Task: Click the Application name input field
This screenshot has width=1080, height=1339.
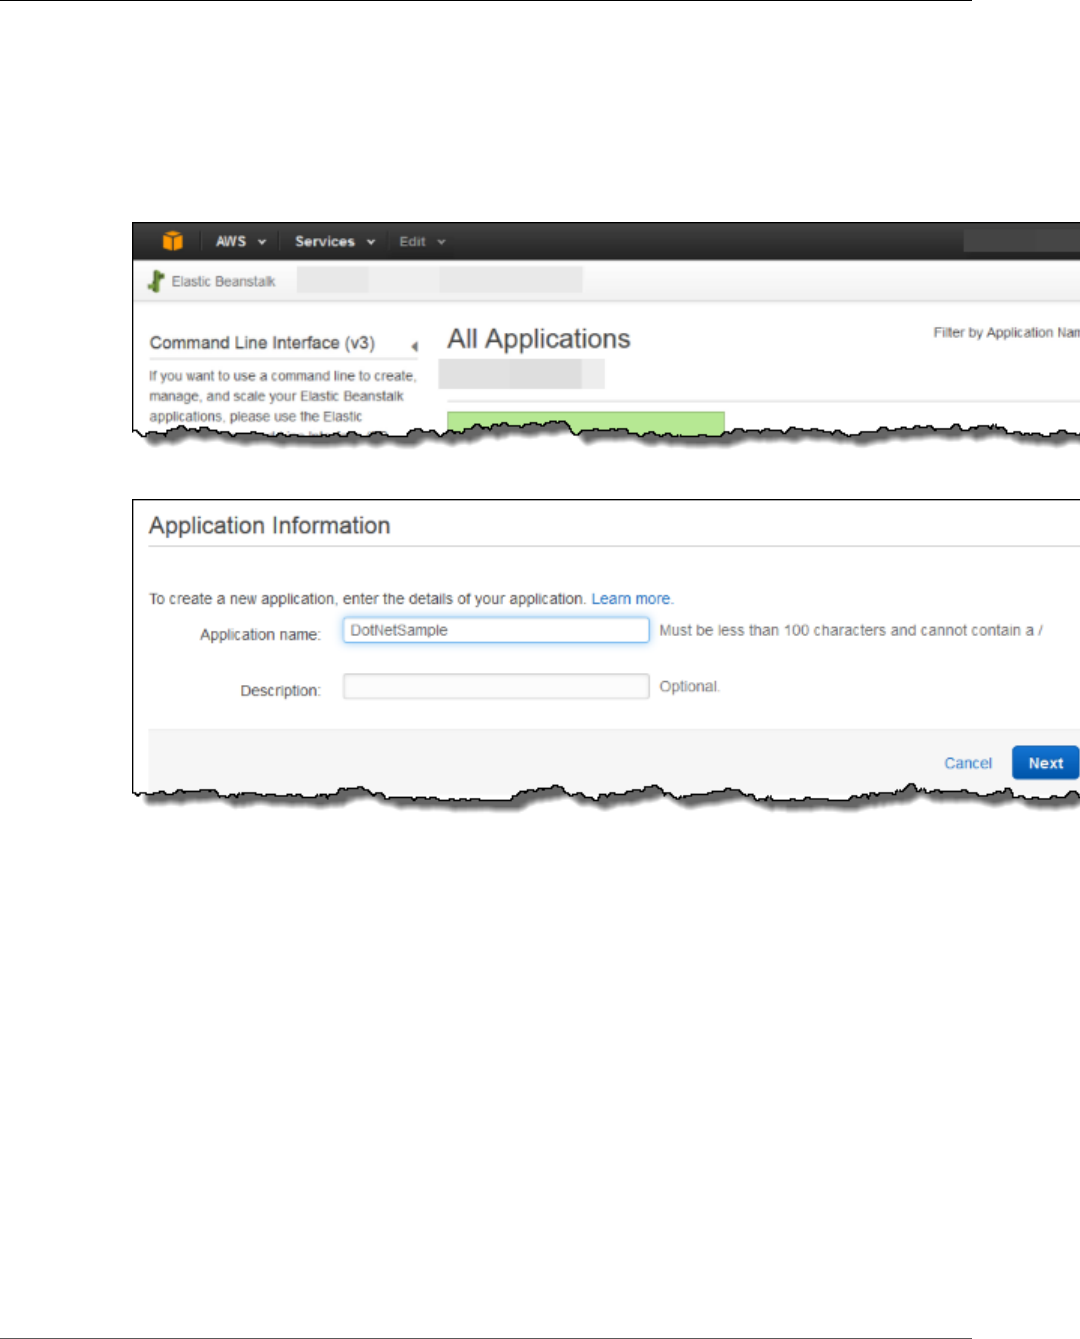Action: (496, 630)
